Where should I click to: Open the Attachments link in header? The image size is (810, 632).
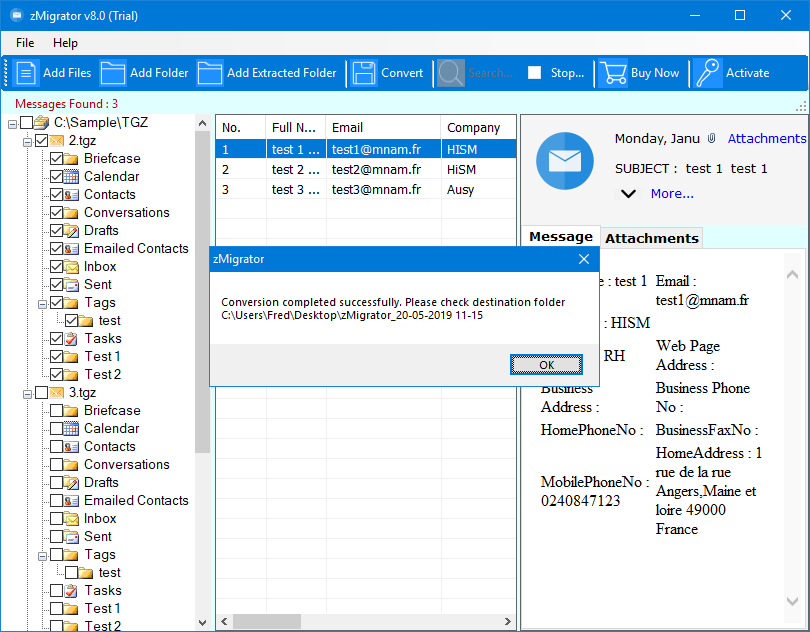point(767,138)
